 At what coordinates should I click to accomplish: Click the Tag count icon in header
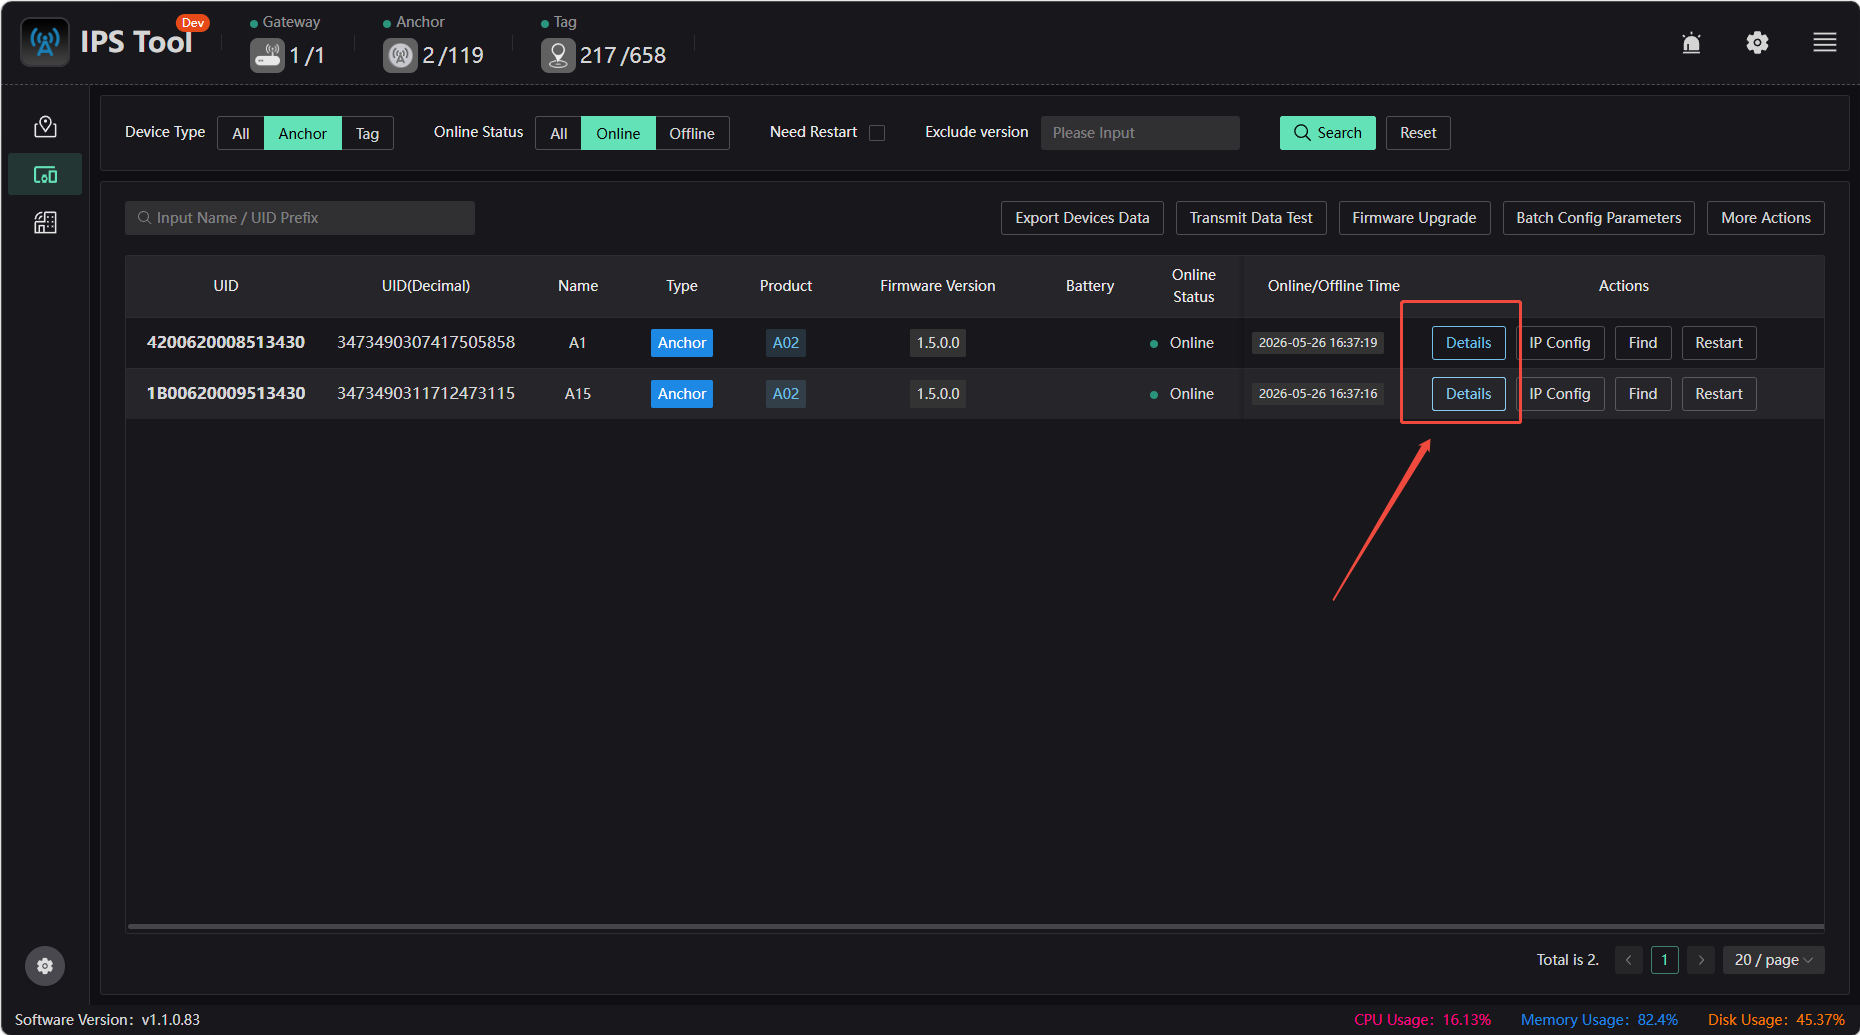click(558, 55)
